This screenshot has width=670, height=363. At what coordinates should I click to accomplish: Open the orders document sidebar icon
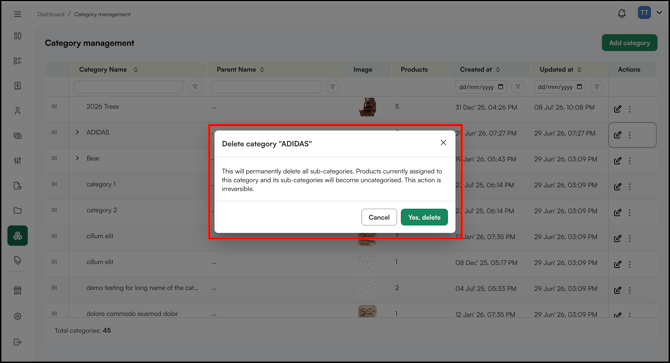(18, 86)
